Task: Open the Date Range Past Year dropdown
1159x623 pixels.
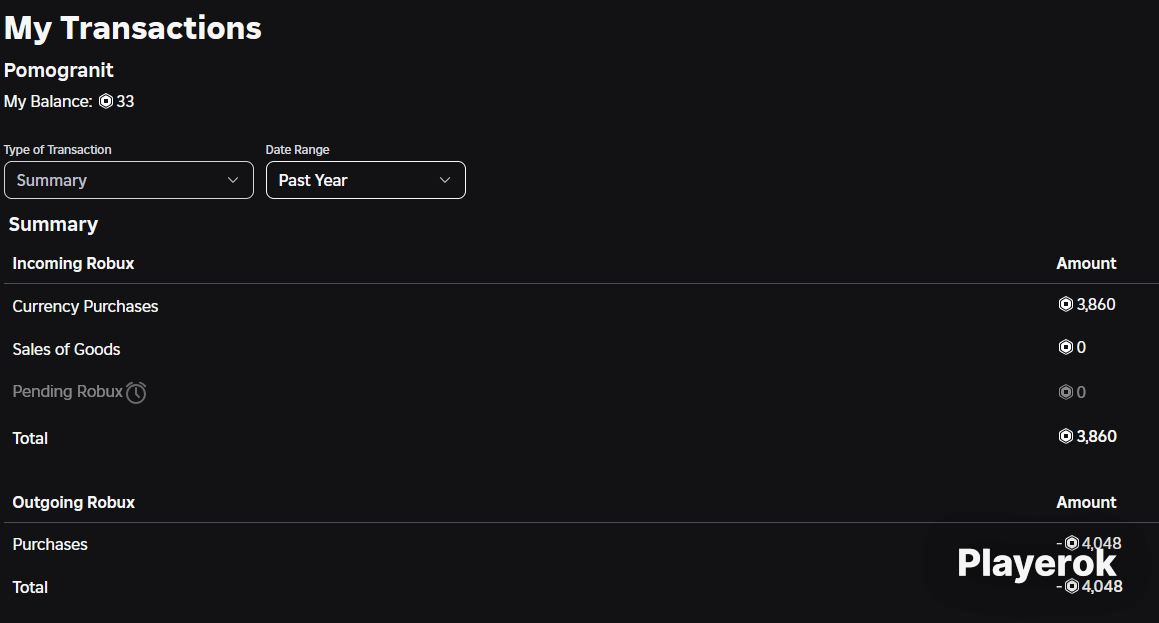Action: pos(366,180)
